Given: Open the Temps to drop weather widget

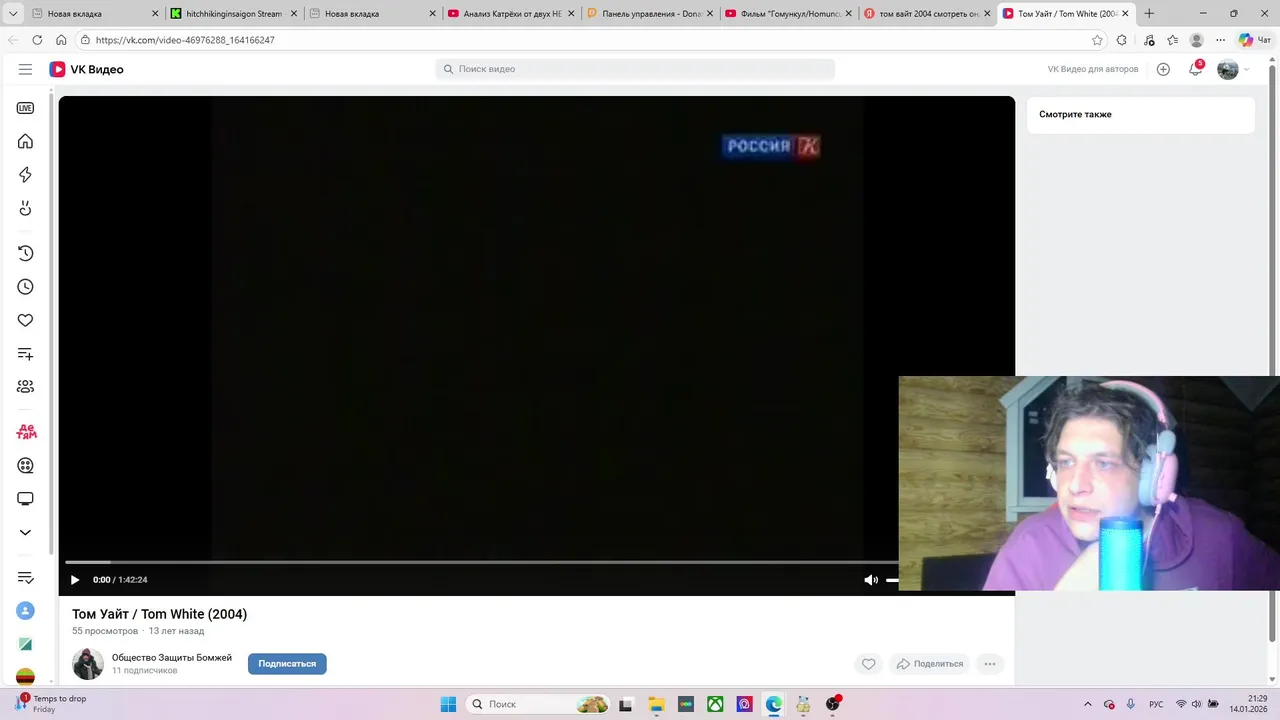Looking at the screenshot, I should [x=50, y=704].
